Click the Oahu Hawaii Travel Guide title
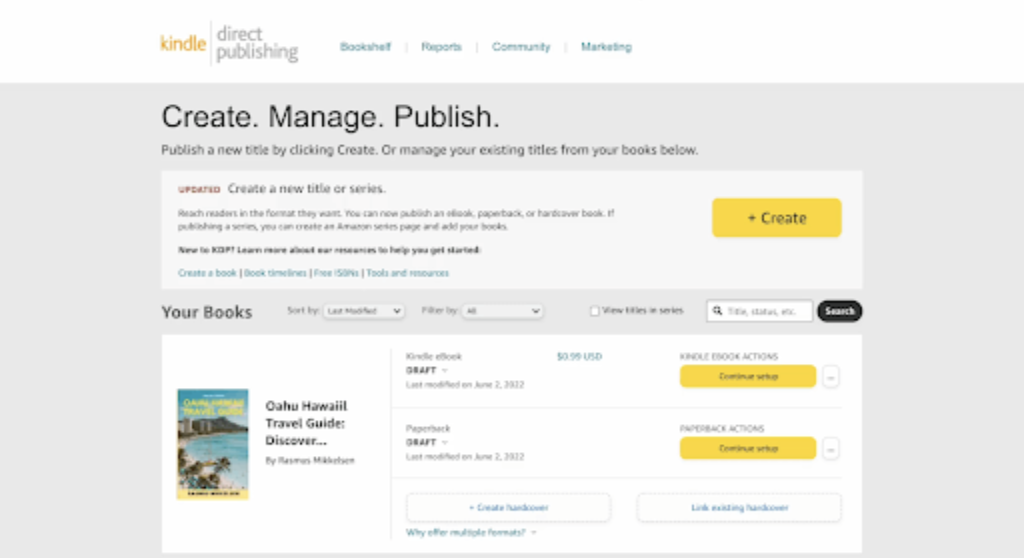The image size is (1024, 558). point(306,423)
